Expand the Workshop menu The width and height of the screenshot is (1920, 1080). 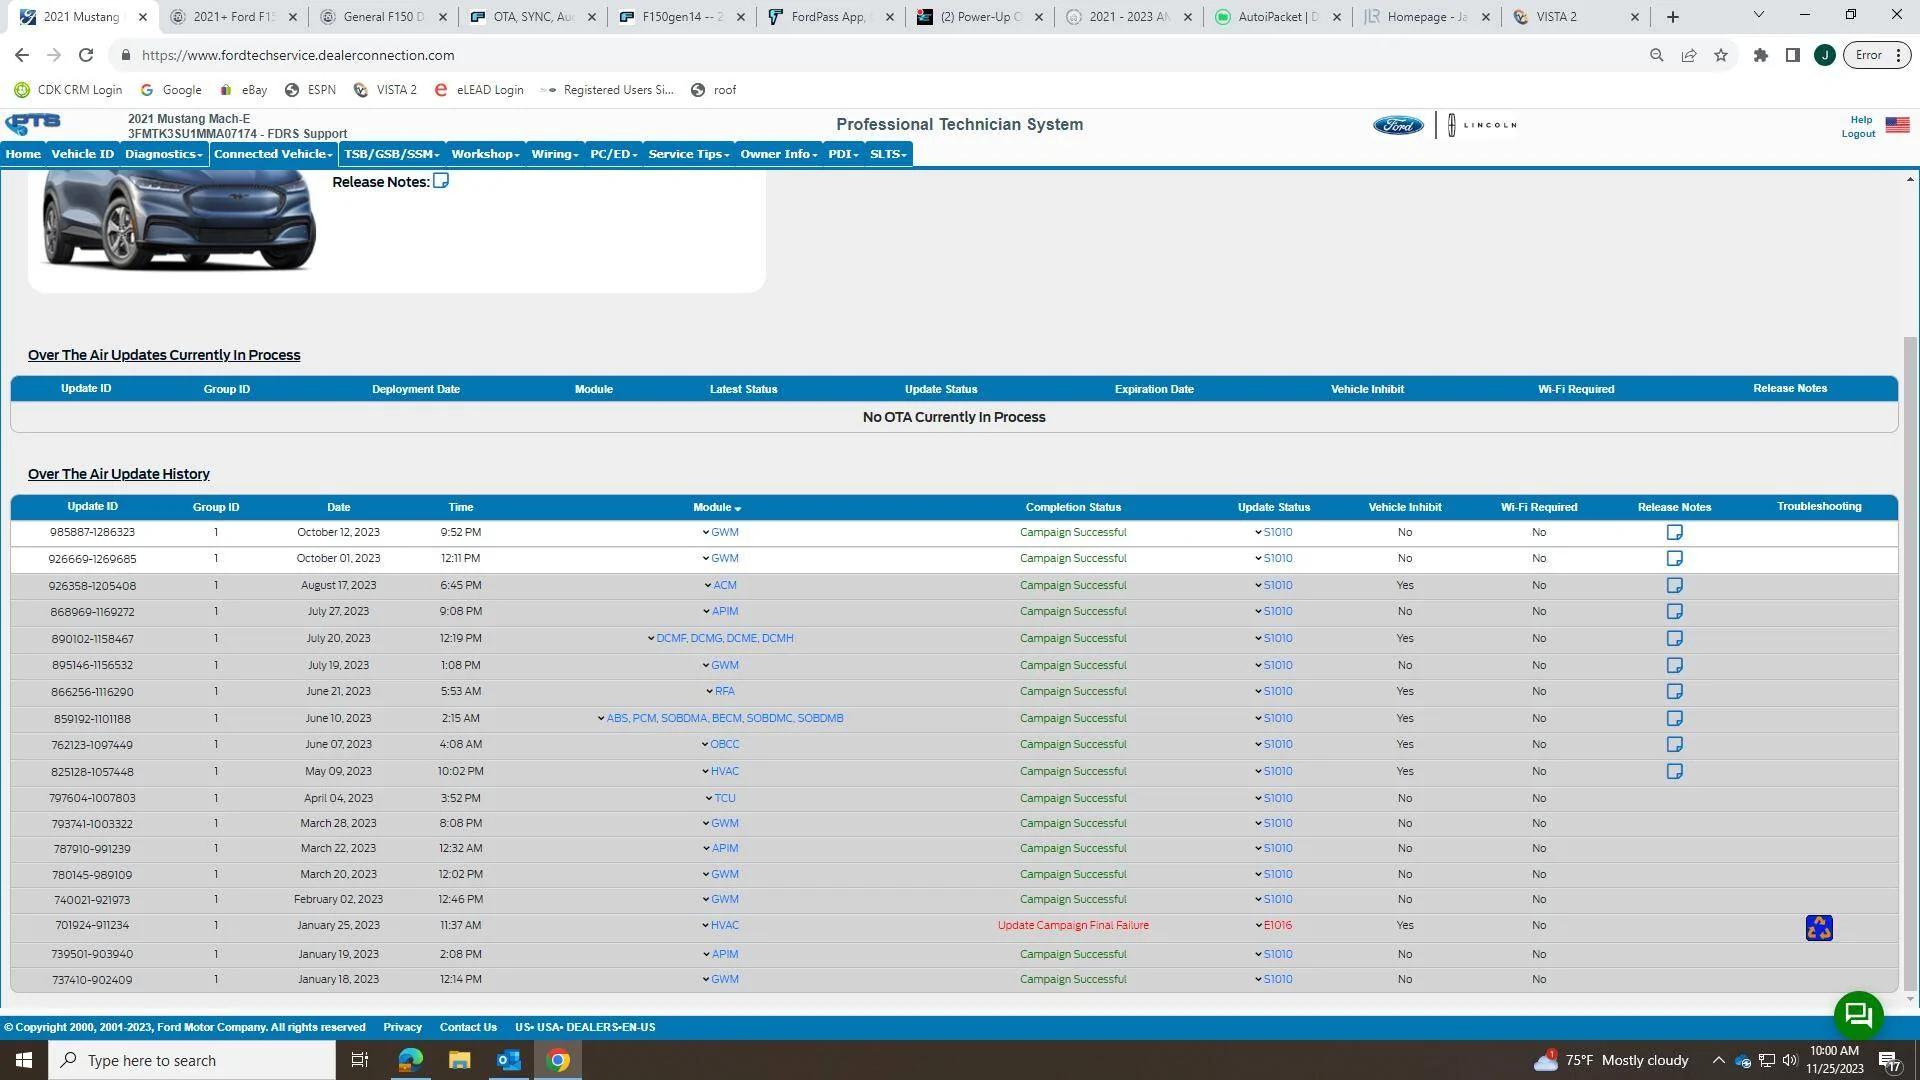485,154
